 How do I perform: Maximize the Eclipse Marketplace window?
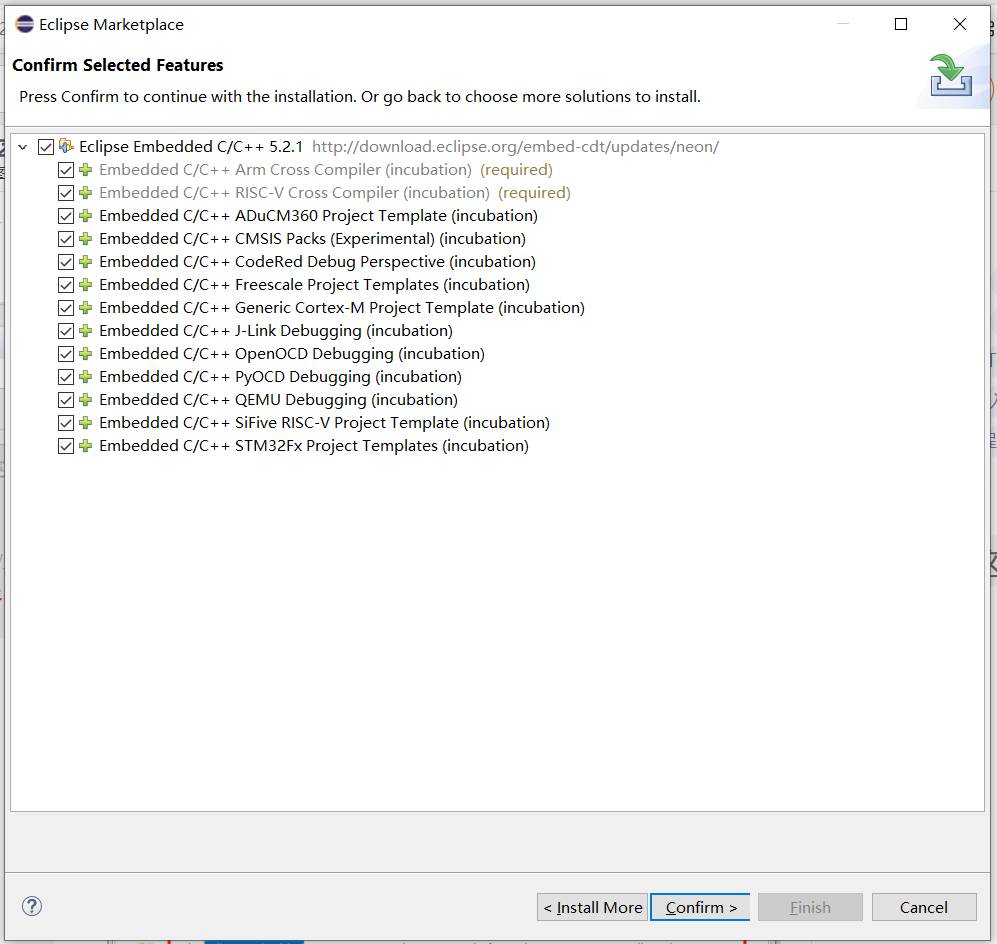coord(901,24)
